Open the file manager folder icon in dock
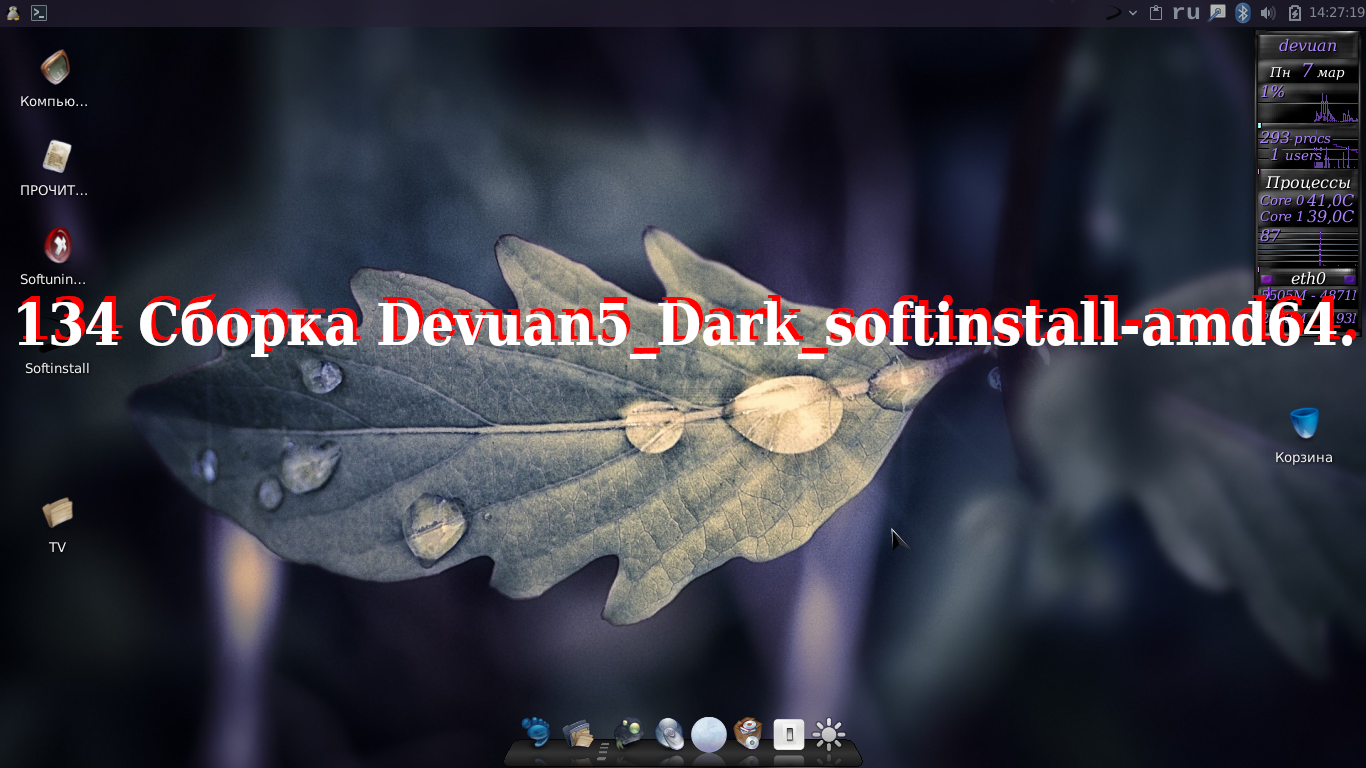This screenshot has width=1366, height=768. 578,734
